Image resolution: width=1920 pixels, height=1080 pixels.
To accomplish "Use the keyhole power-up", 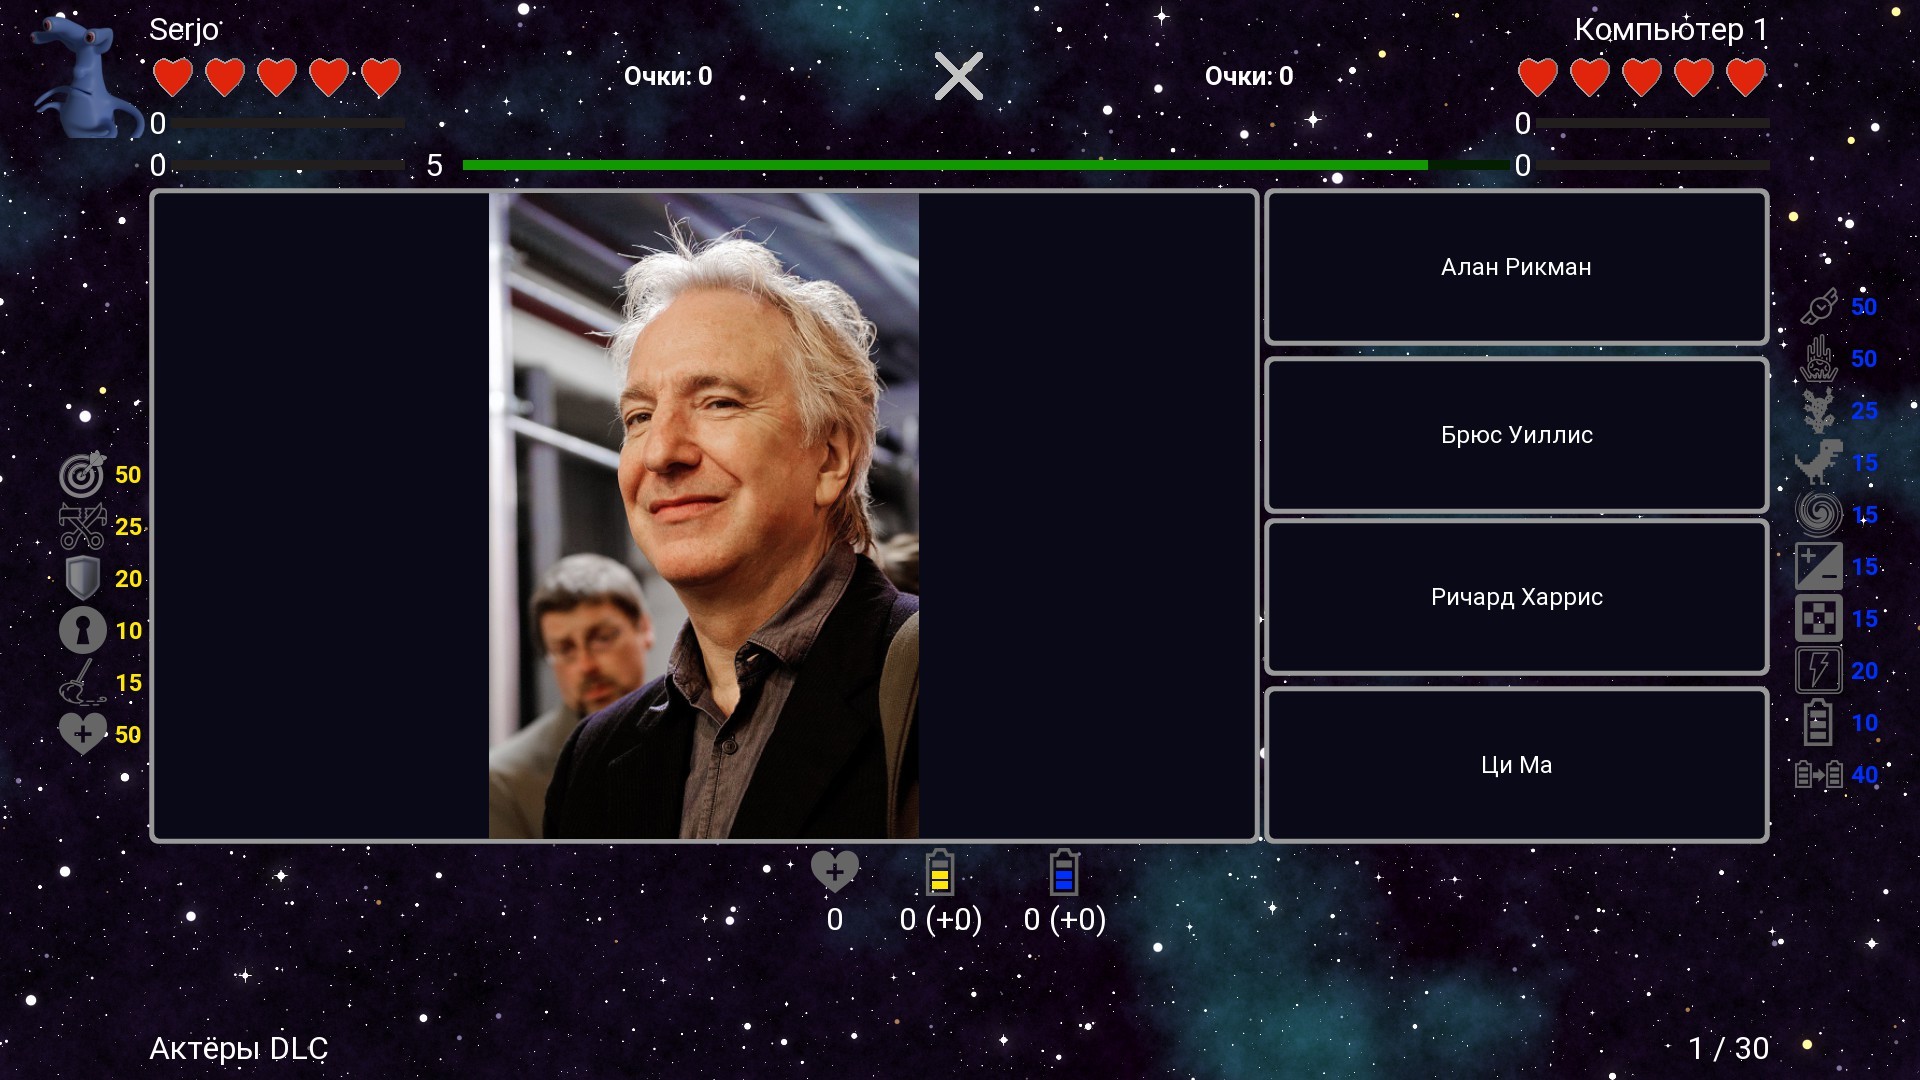I will pyautogui.click(x=82, y=631).
